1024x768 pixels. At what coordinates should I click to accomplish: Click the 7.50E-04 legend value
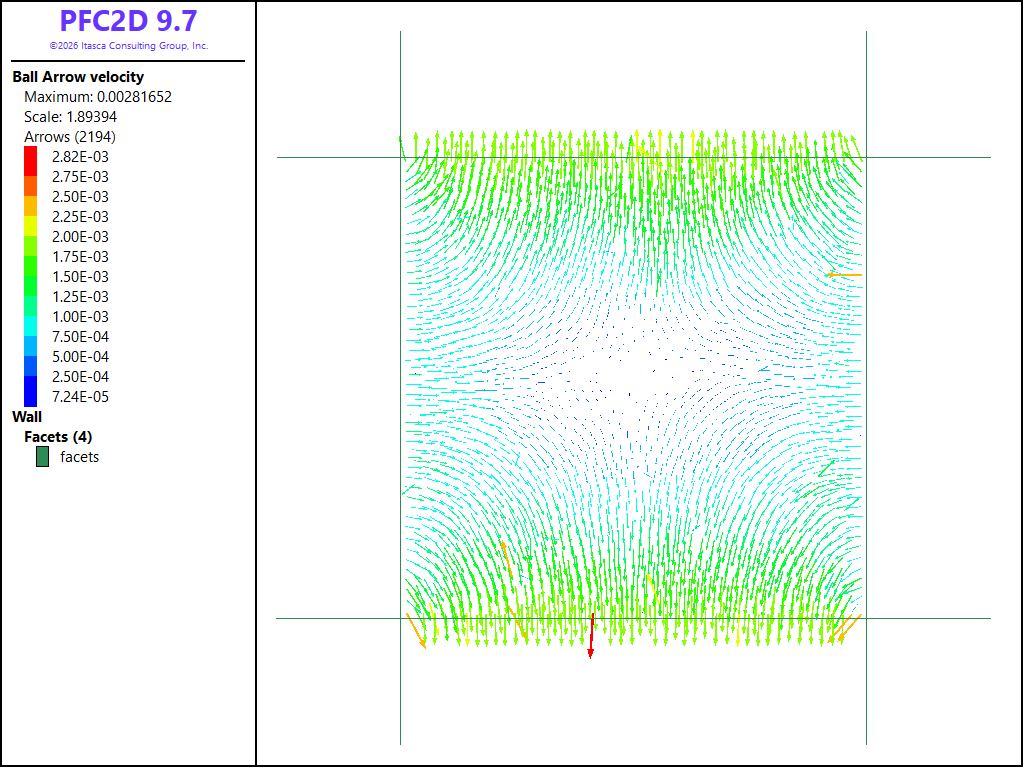(x=80, y=337)
